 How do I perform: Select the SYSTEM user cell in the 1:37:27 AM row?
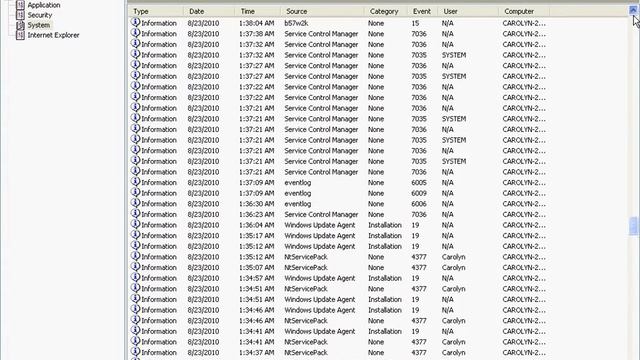click(x=453, y=76)
